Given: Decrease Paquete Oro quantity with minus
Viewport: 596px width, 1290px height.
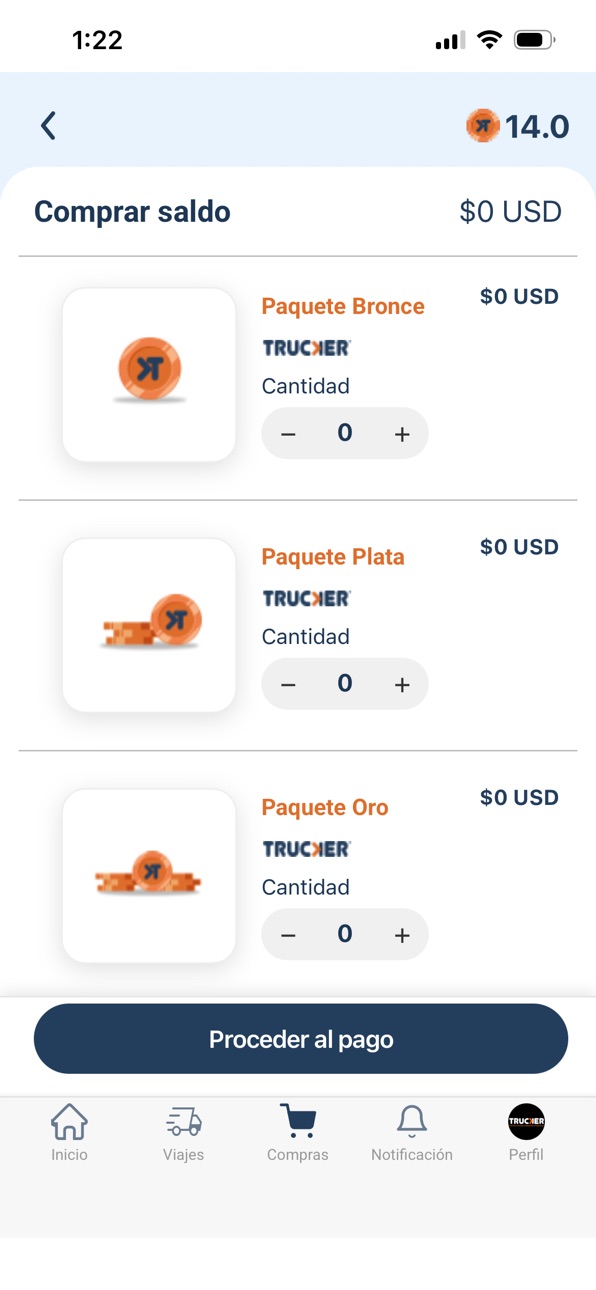Looking at the screenshot, I should tap(288, 935).
